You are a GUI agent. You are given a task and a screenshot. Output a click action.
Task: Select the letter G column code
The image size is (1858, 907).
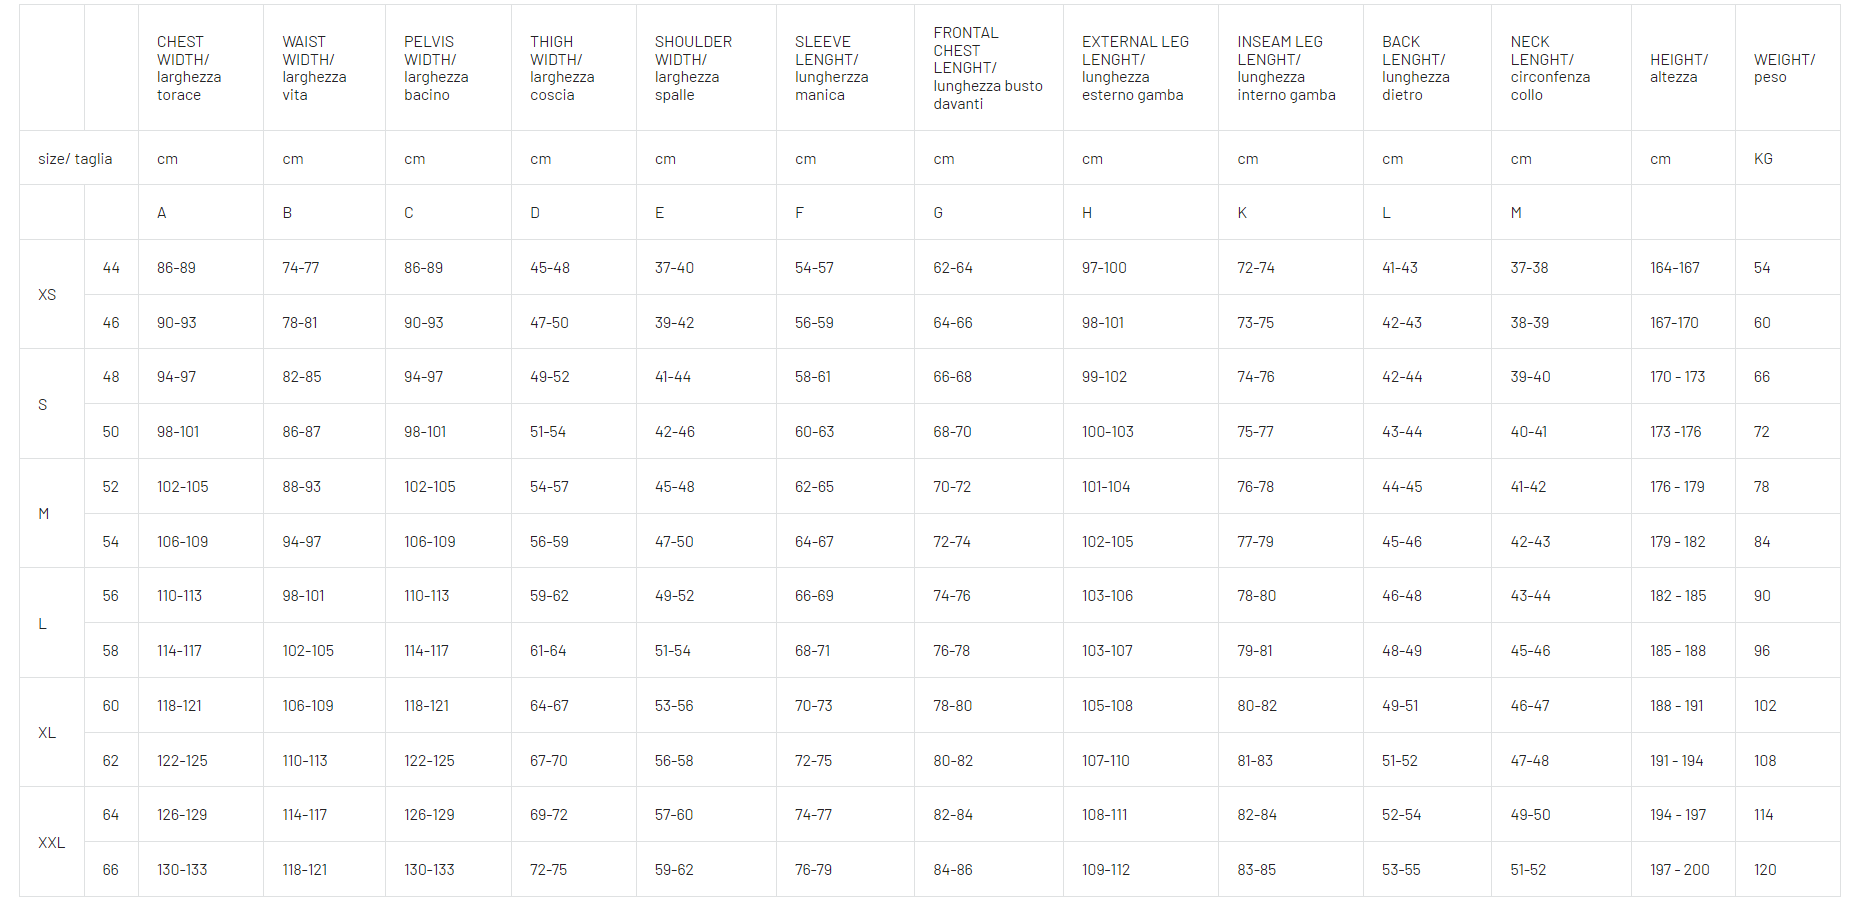[x=938, y=213]
